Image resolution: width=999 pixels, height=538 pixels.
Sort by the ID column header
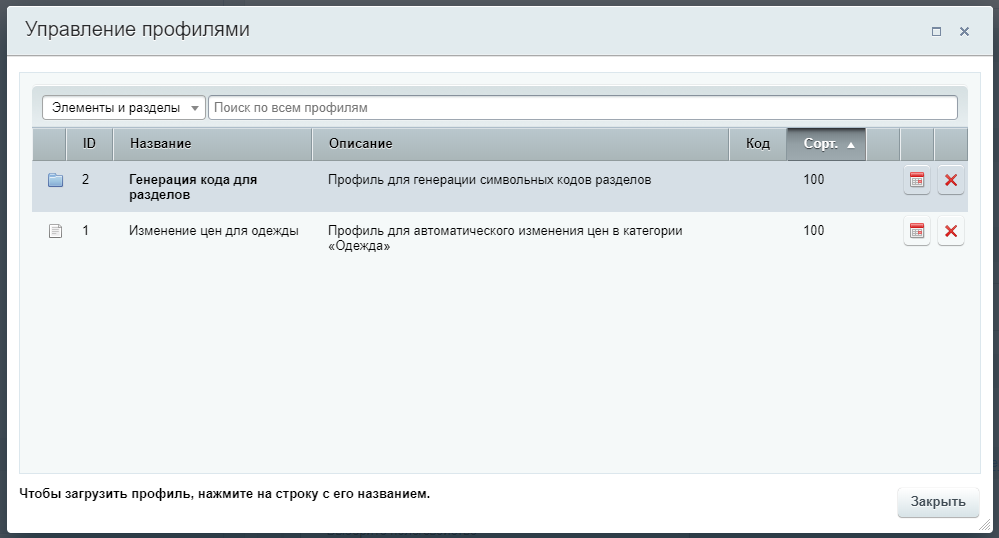pos(89,144)
